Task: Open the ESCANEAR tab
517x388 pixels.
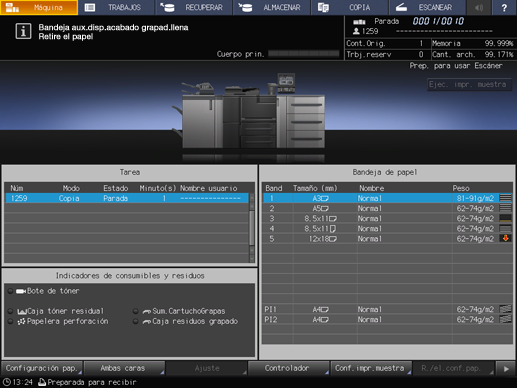Action: pyautogui.click(x=427, y=7)
